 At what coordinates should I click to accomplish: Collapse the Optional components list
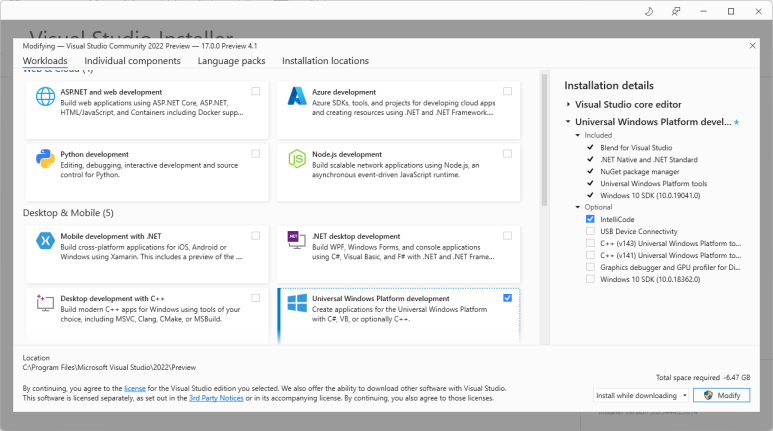click(578, 207)
